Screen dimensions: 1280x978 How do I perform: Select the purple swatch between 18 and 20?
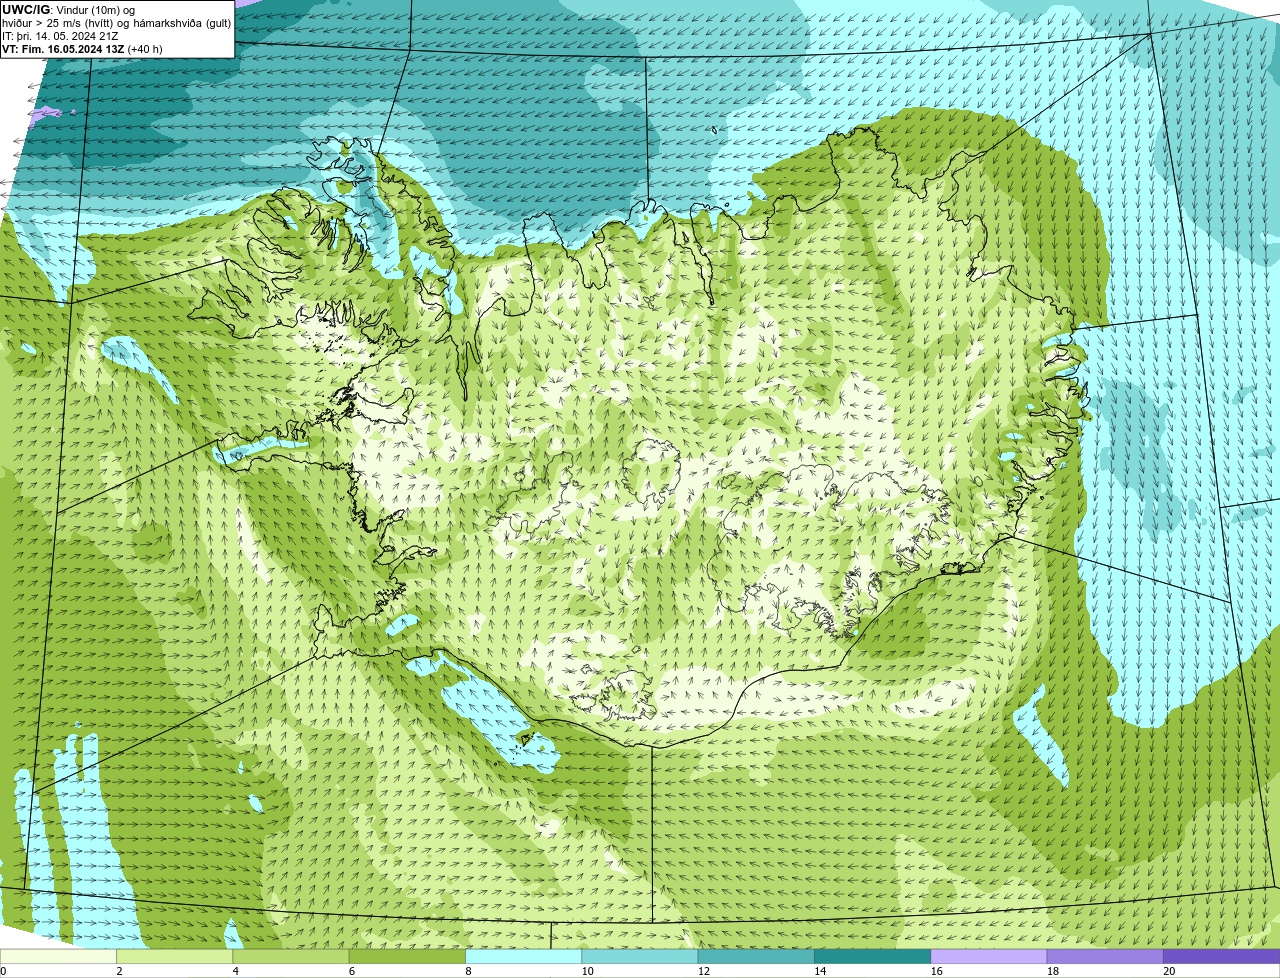click(1105, 957)
